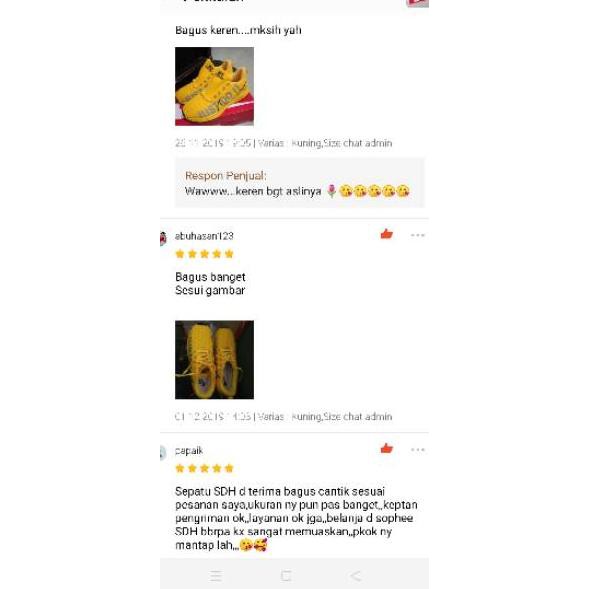Tap the red icon at top right
Viewport: 589px width, 589px height.
(417, 3)
